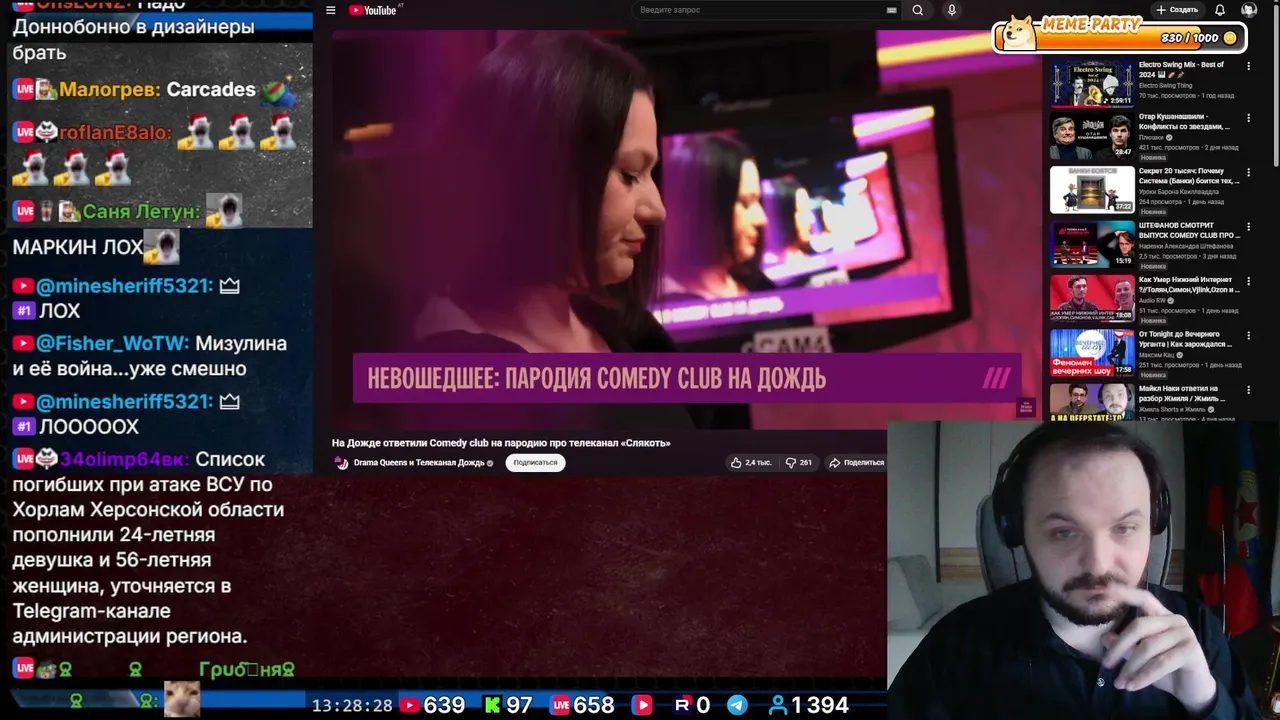1280x720 pixels.
Task: Click the Rutube icon showing 0
Action: pyautogui.click(x=683, y=705)
